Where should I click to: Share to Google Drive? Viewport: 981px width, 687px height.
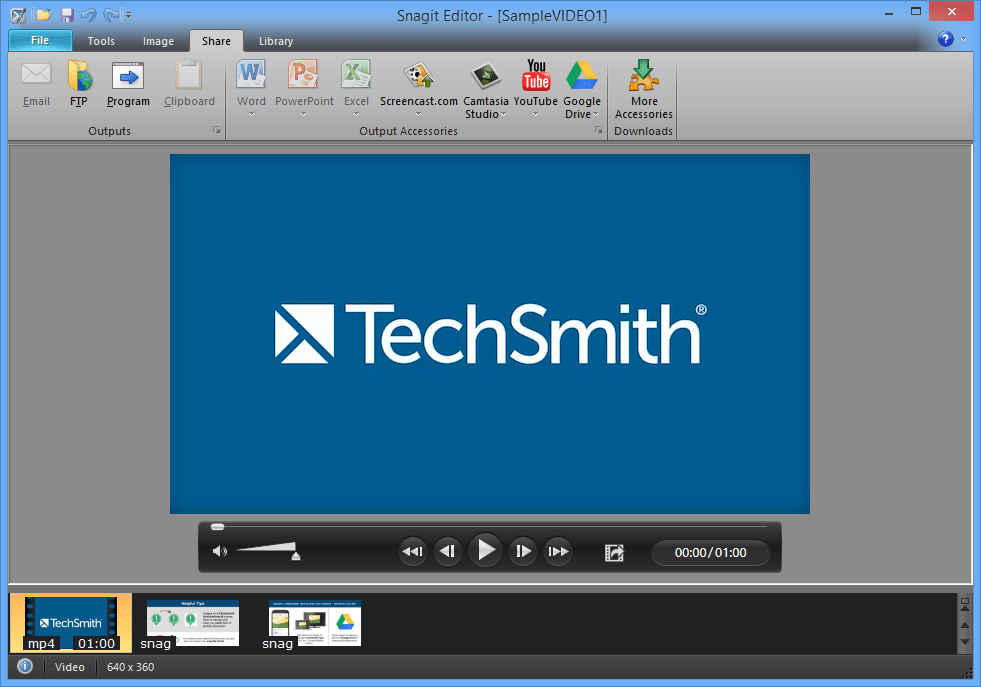tap(582, 77)
